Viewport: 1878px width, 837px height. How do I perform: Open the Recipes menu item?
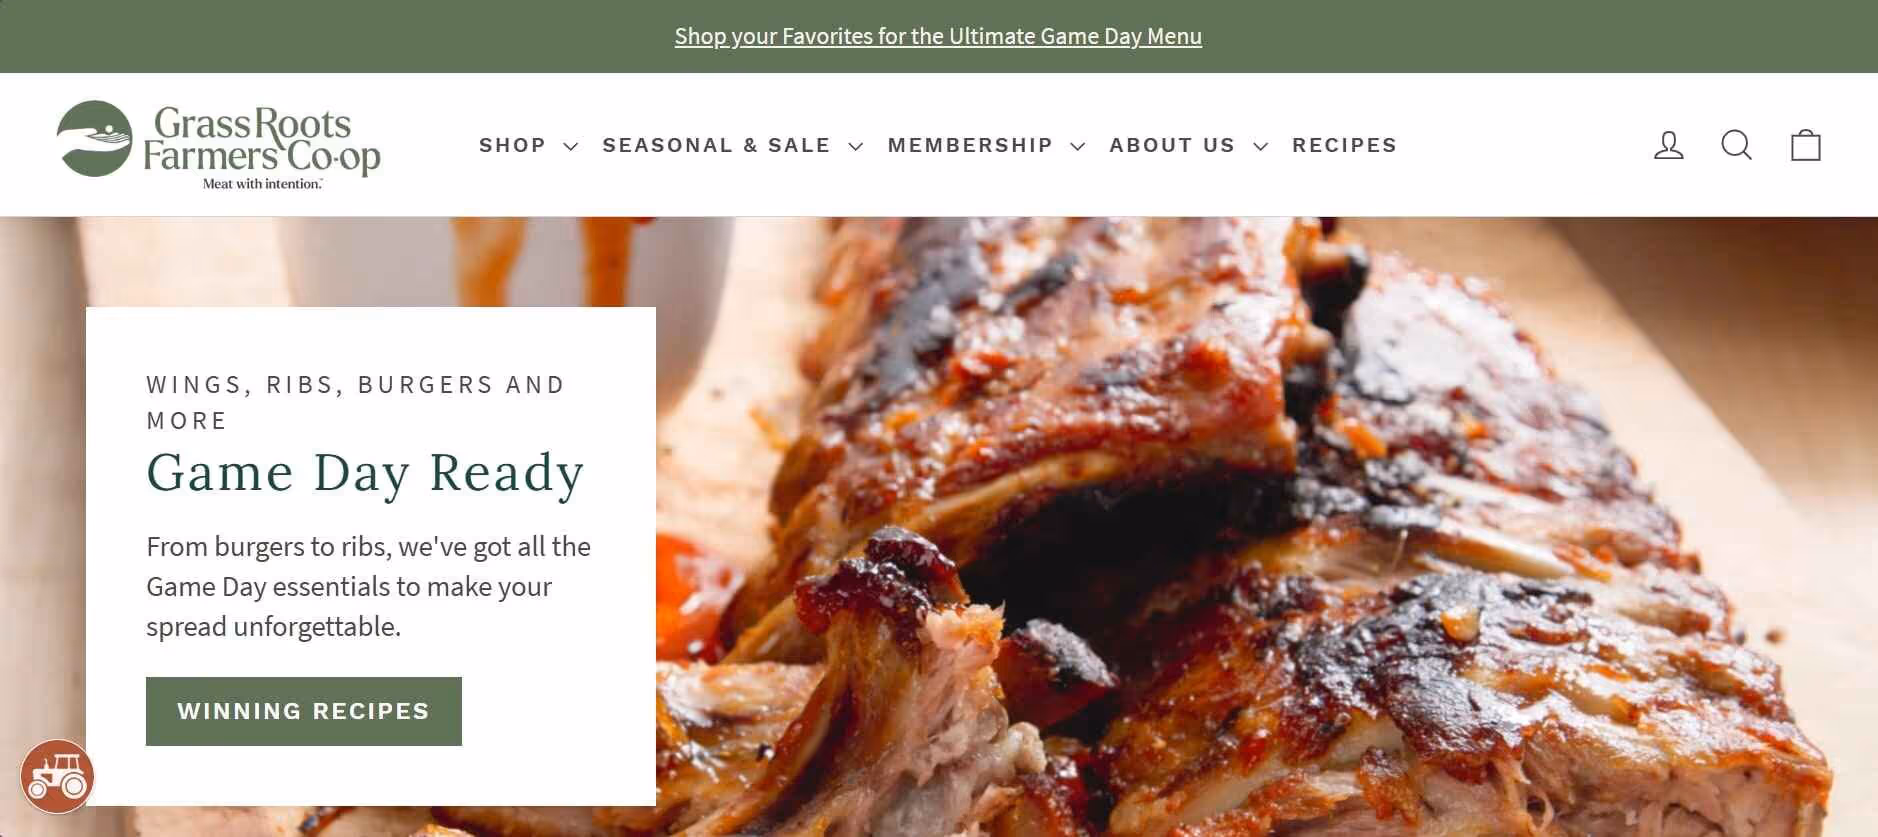[x=1344, y=145]
